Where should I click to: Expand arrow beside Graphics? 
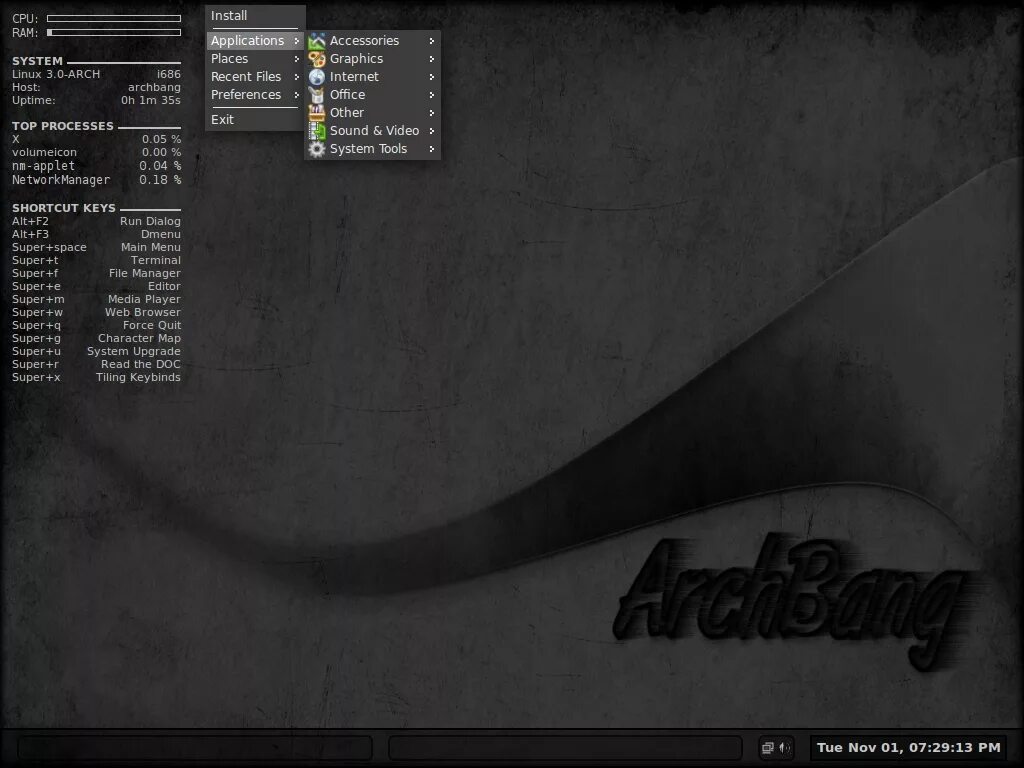[x=432, y=59]
